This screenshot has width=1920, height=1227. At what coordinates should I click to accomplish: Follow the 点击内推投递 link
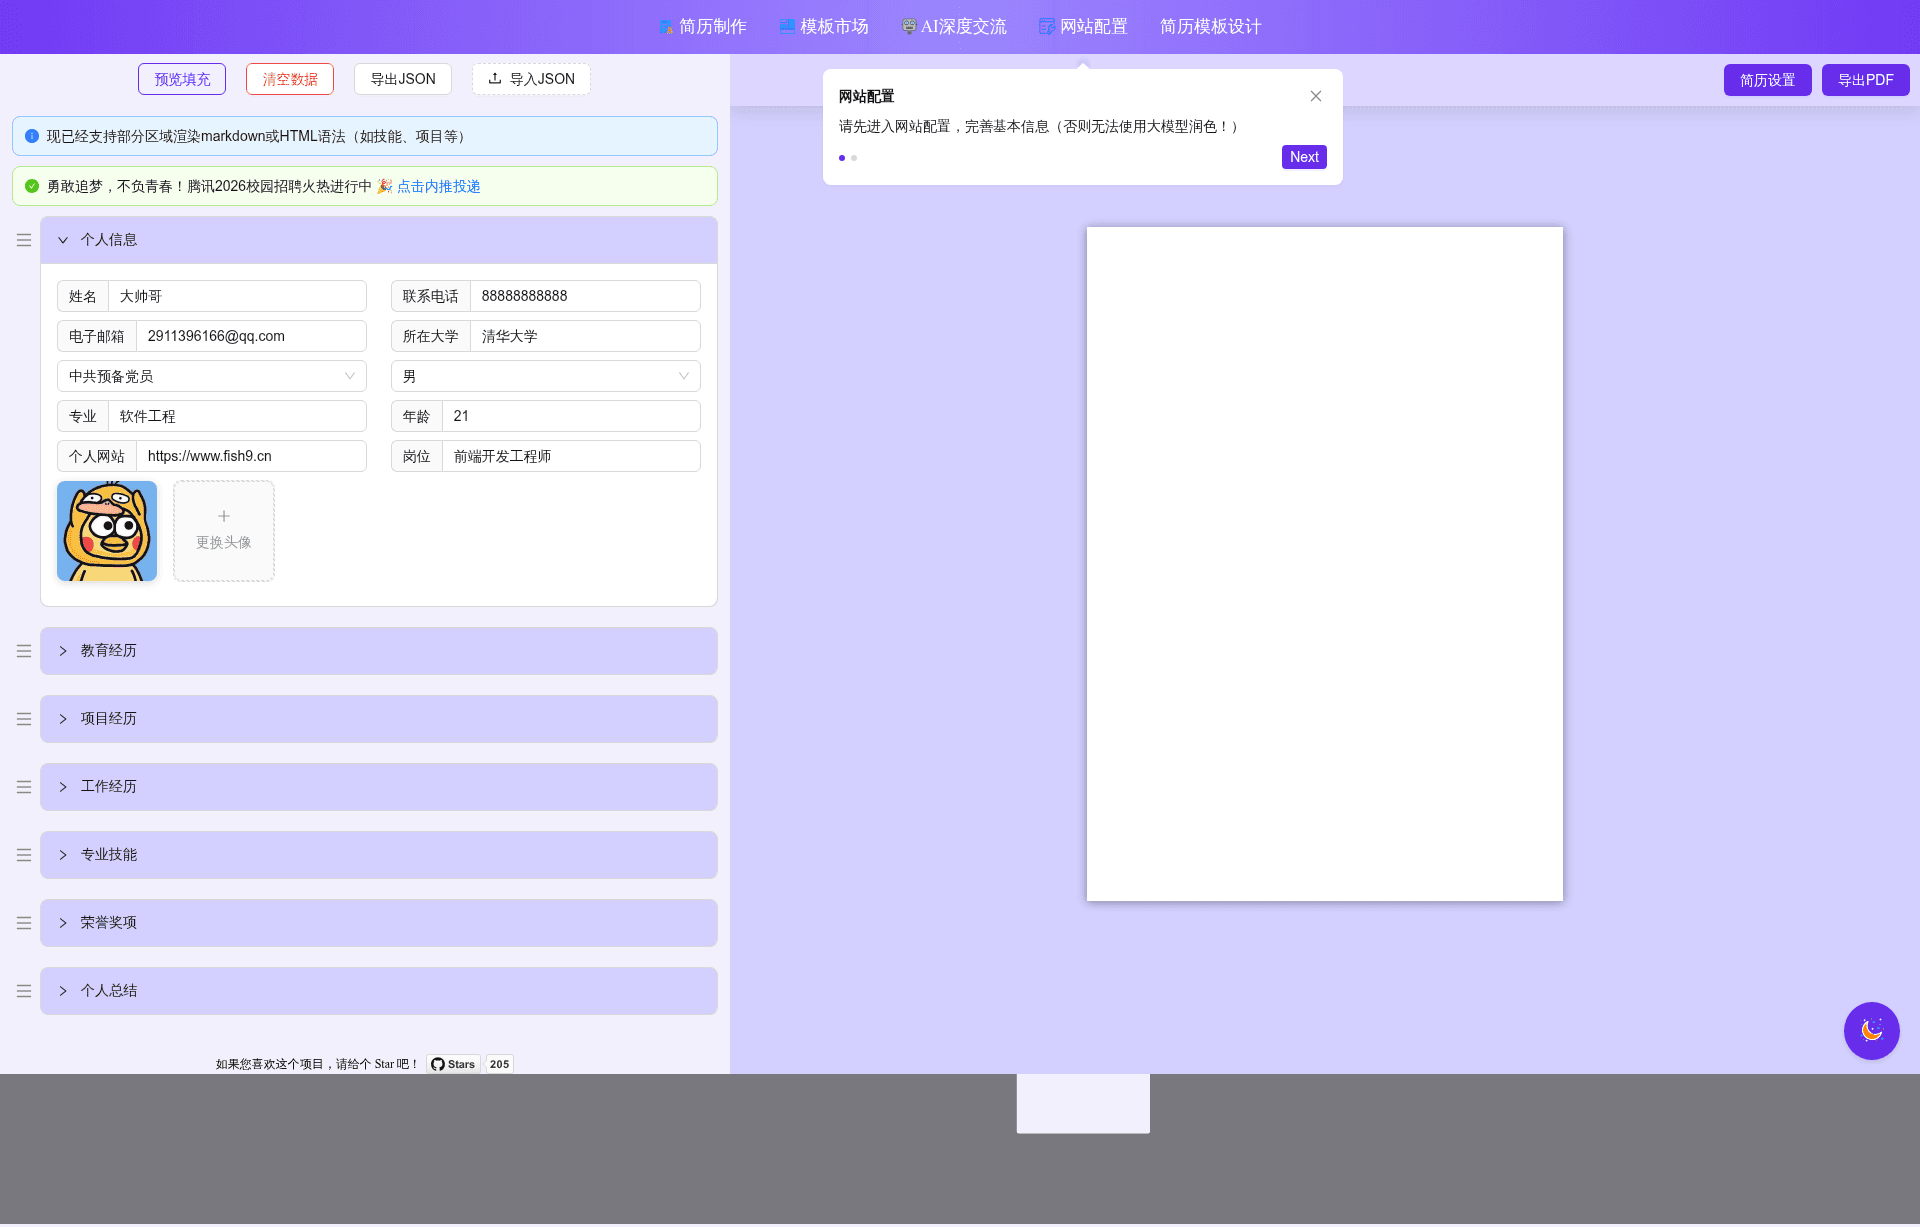438,186
